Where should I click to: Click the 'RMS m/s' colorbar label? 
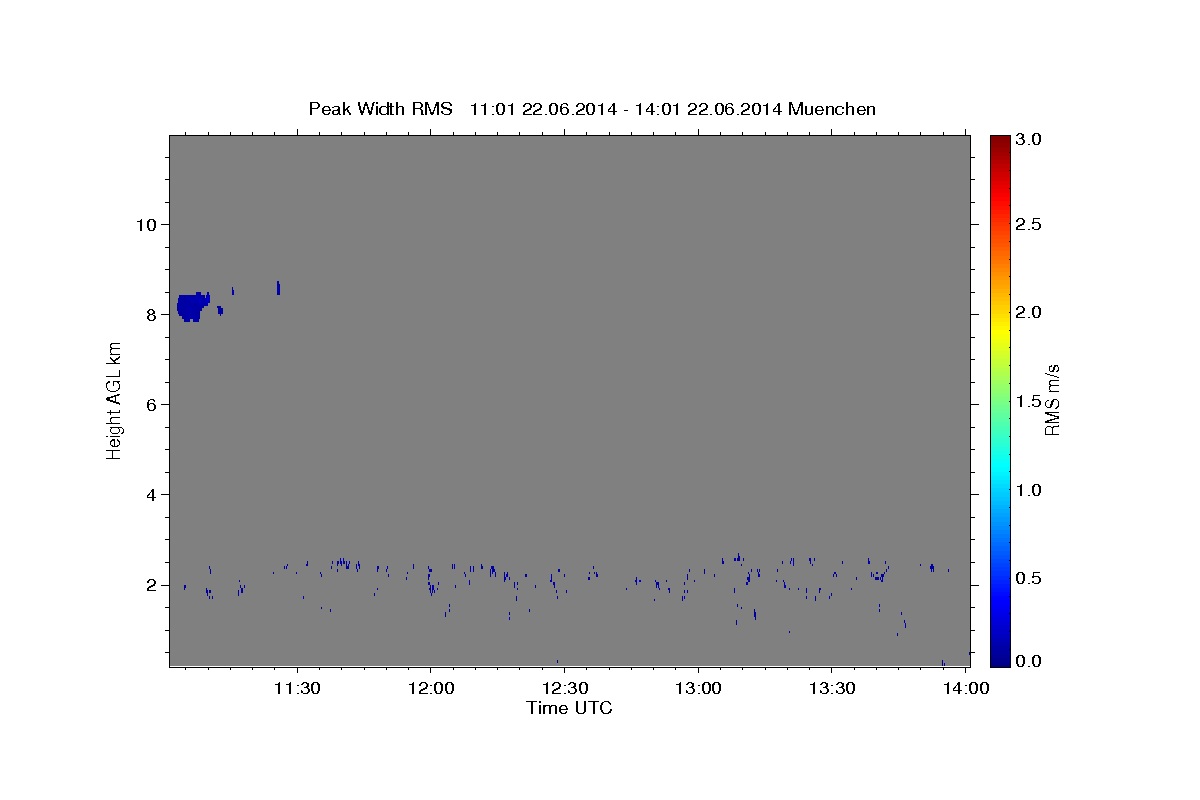pyautogui.click(x=1052, y=400)
